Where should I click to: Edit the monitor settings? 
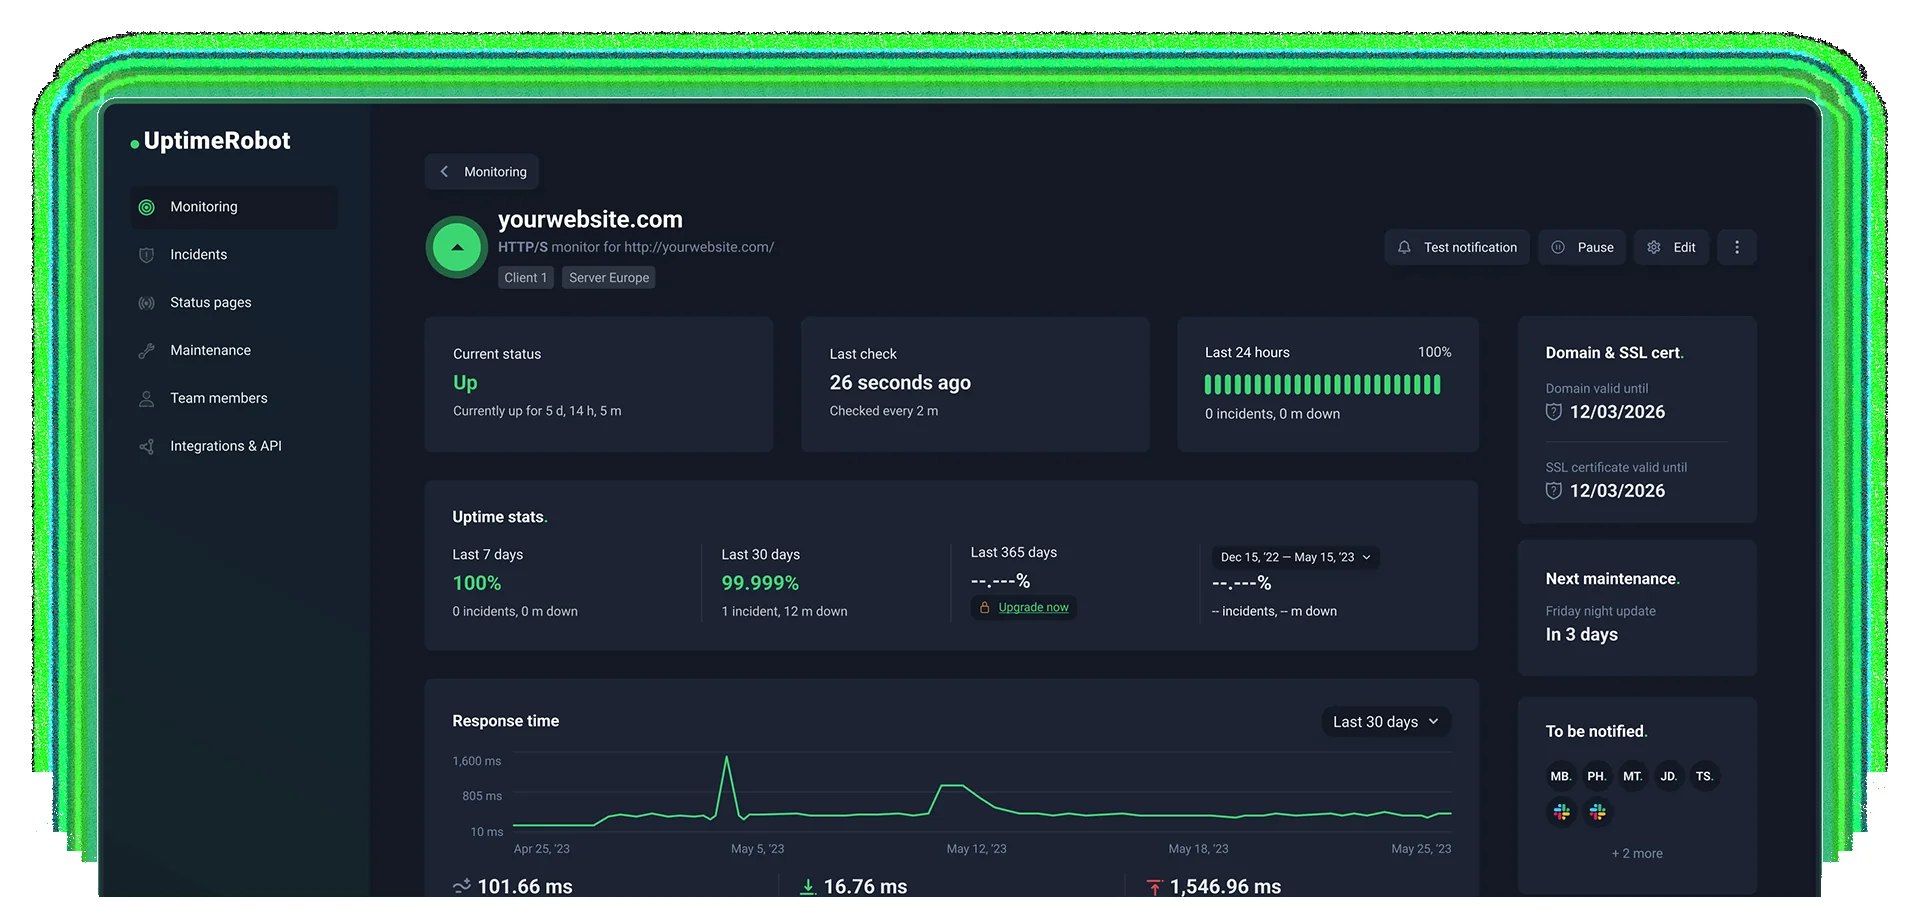[x=1671, y=247]
